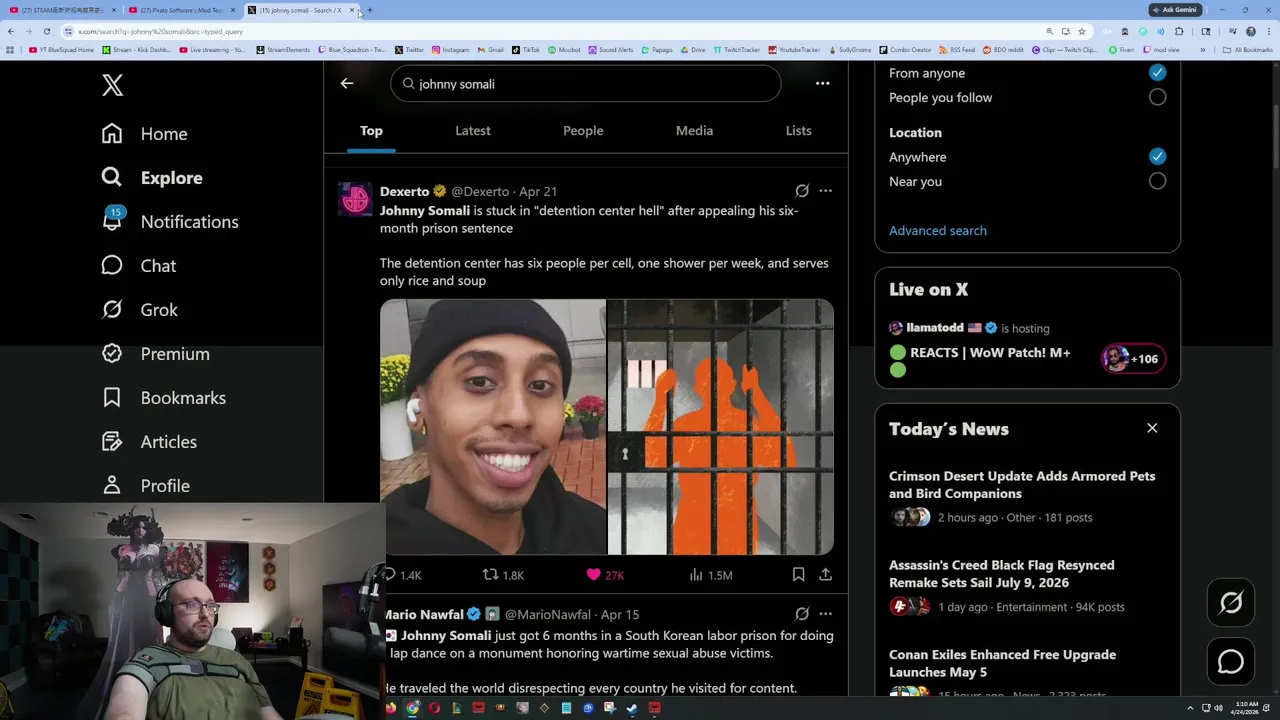Select From anyone filter option
The image size is (1280, 720).
pyautogui.click(x=1157, y=73)
